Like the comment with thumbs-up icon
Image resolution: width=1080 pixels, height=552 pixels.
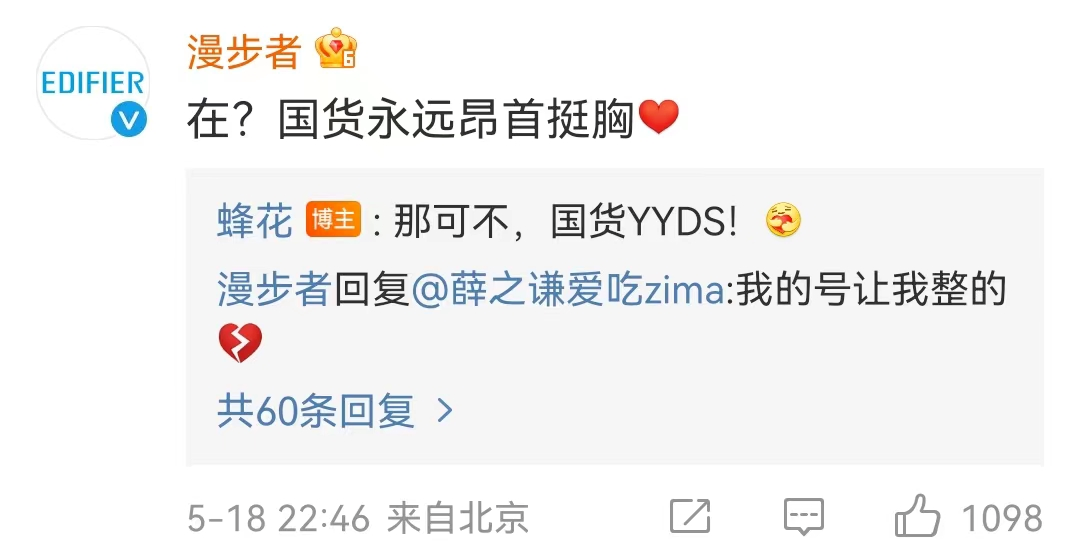click(x=917, y=515)
